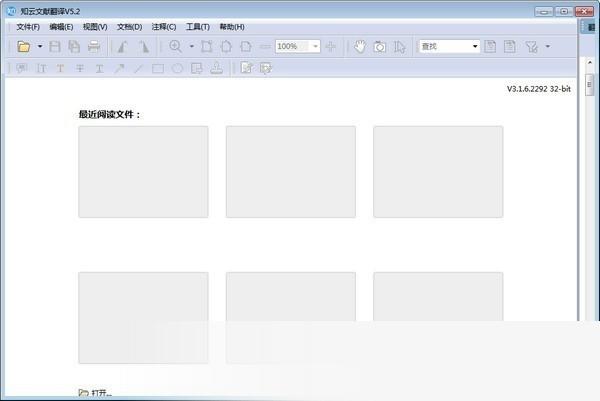Image resolution: width=600 pixels, height=401 pixels.
Task: Open the 文档(D) menu
Action: 129,27
